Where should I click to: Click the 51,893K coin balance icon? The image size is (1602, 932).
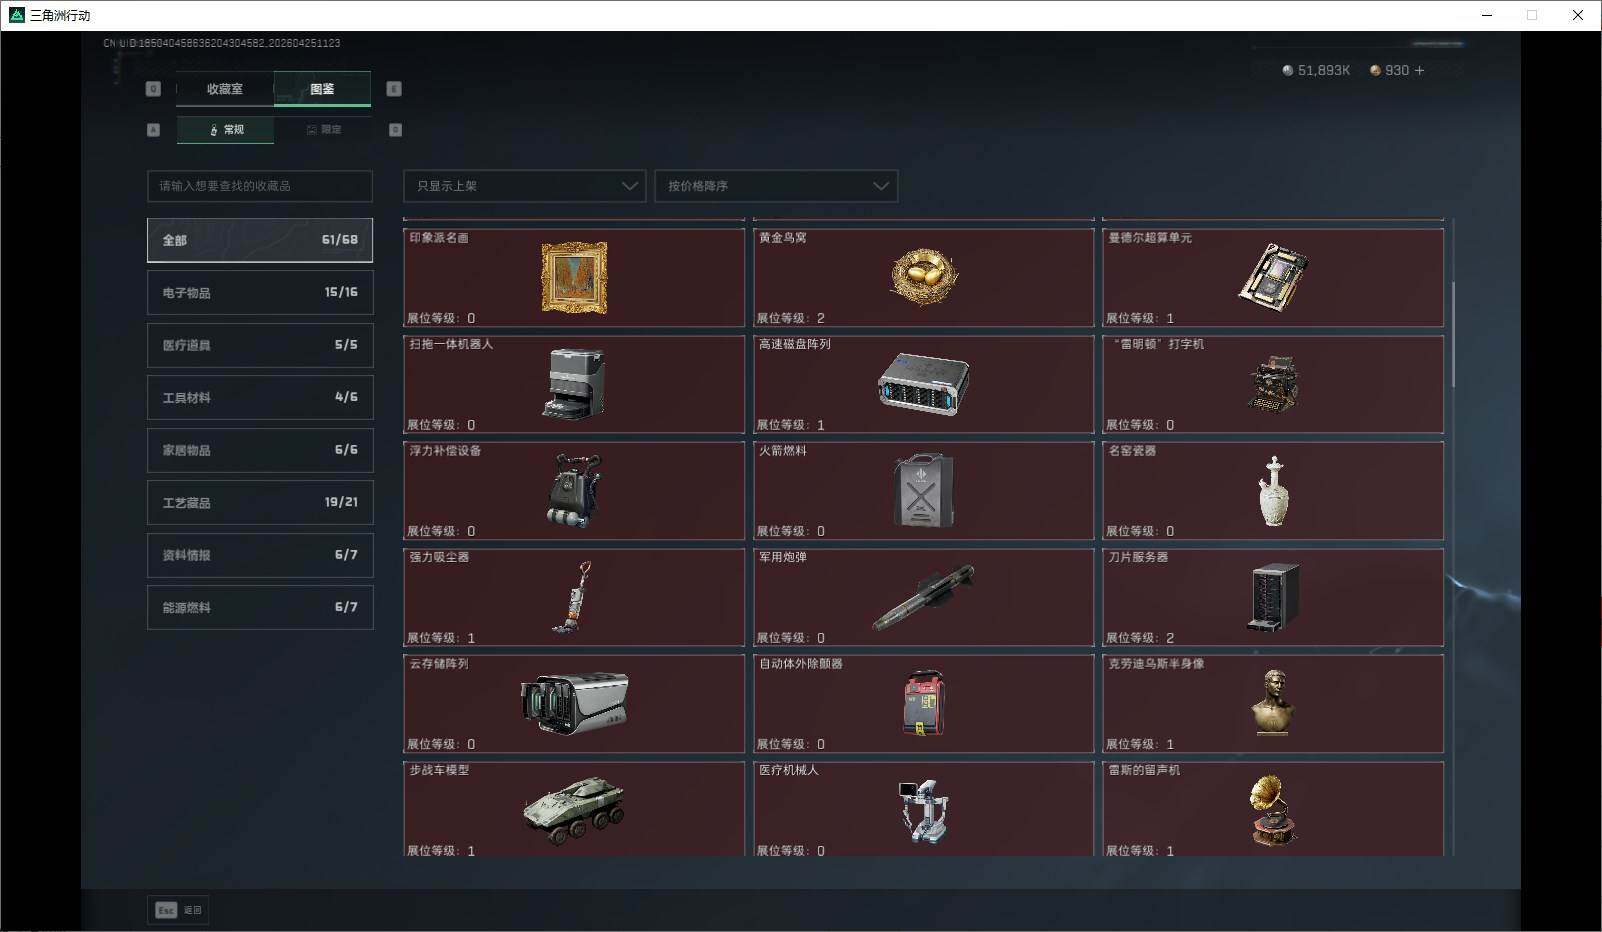[1287, 70]
